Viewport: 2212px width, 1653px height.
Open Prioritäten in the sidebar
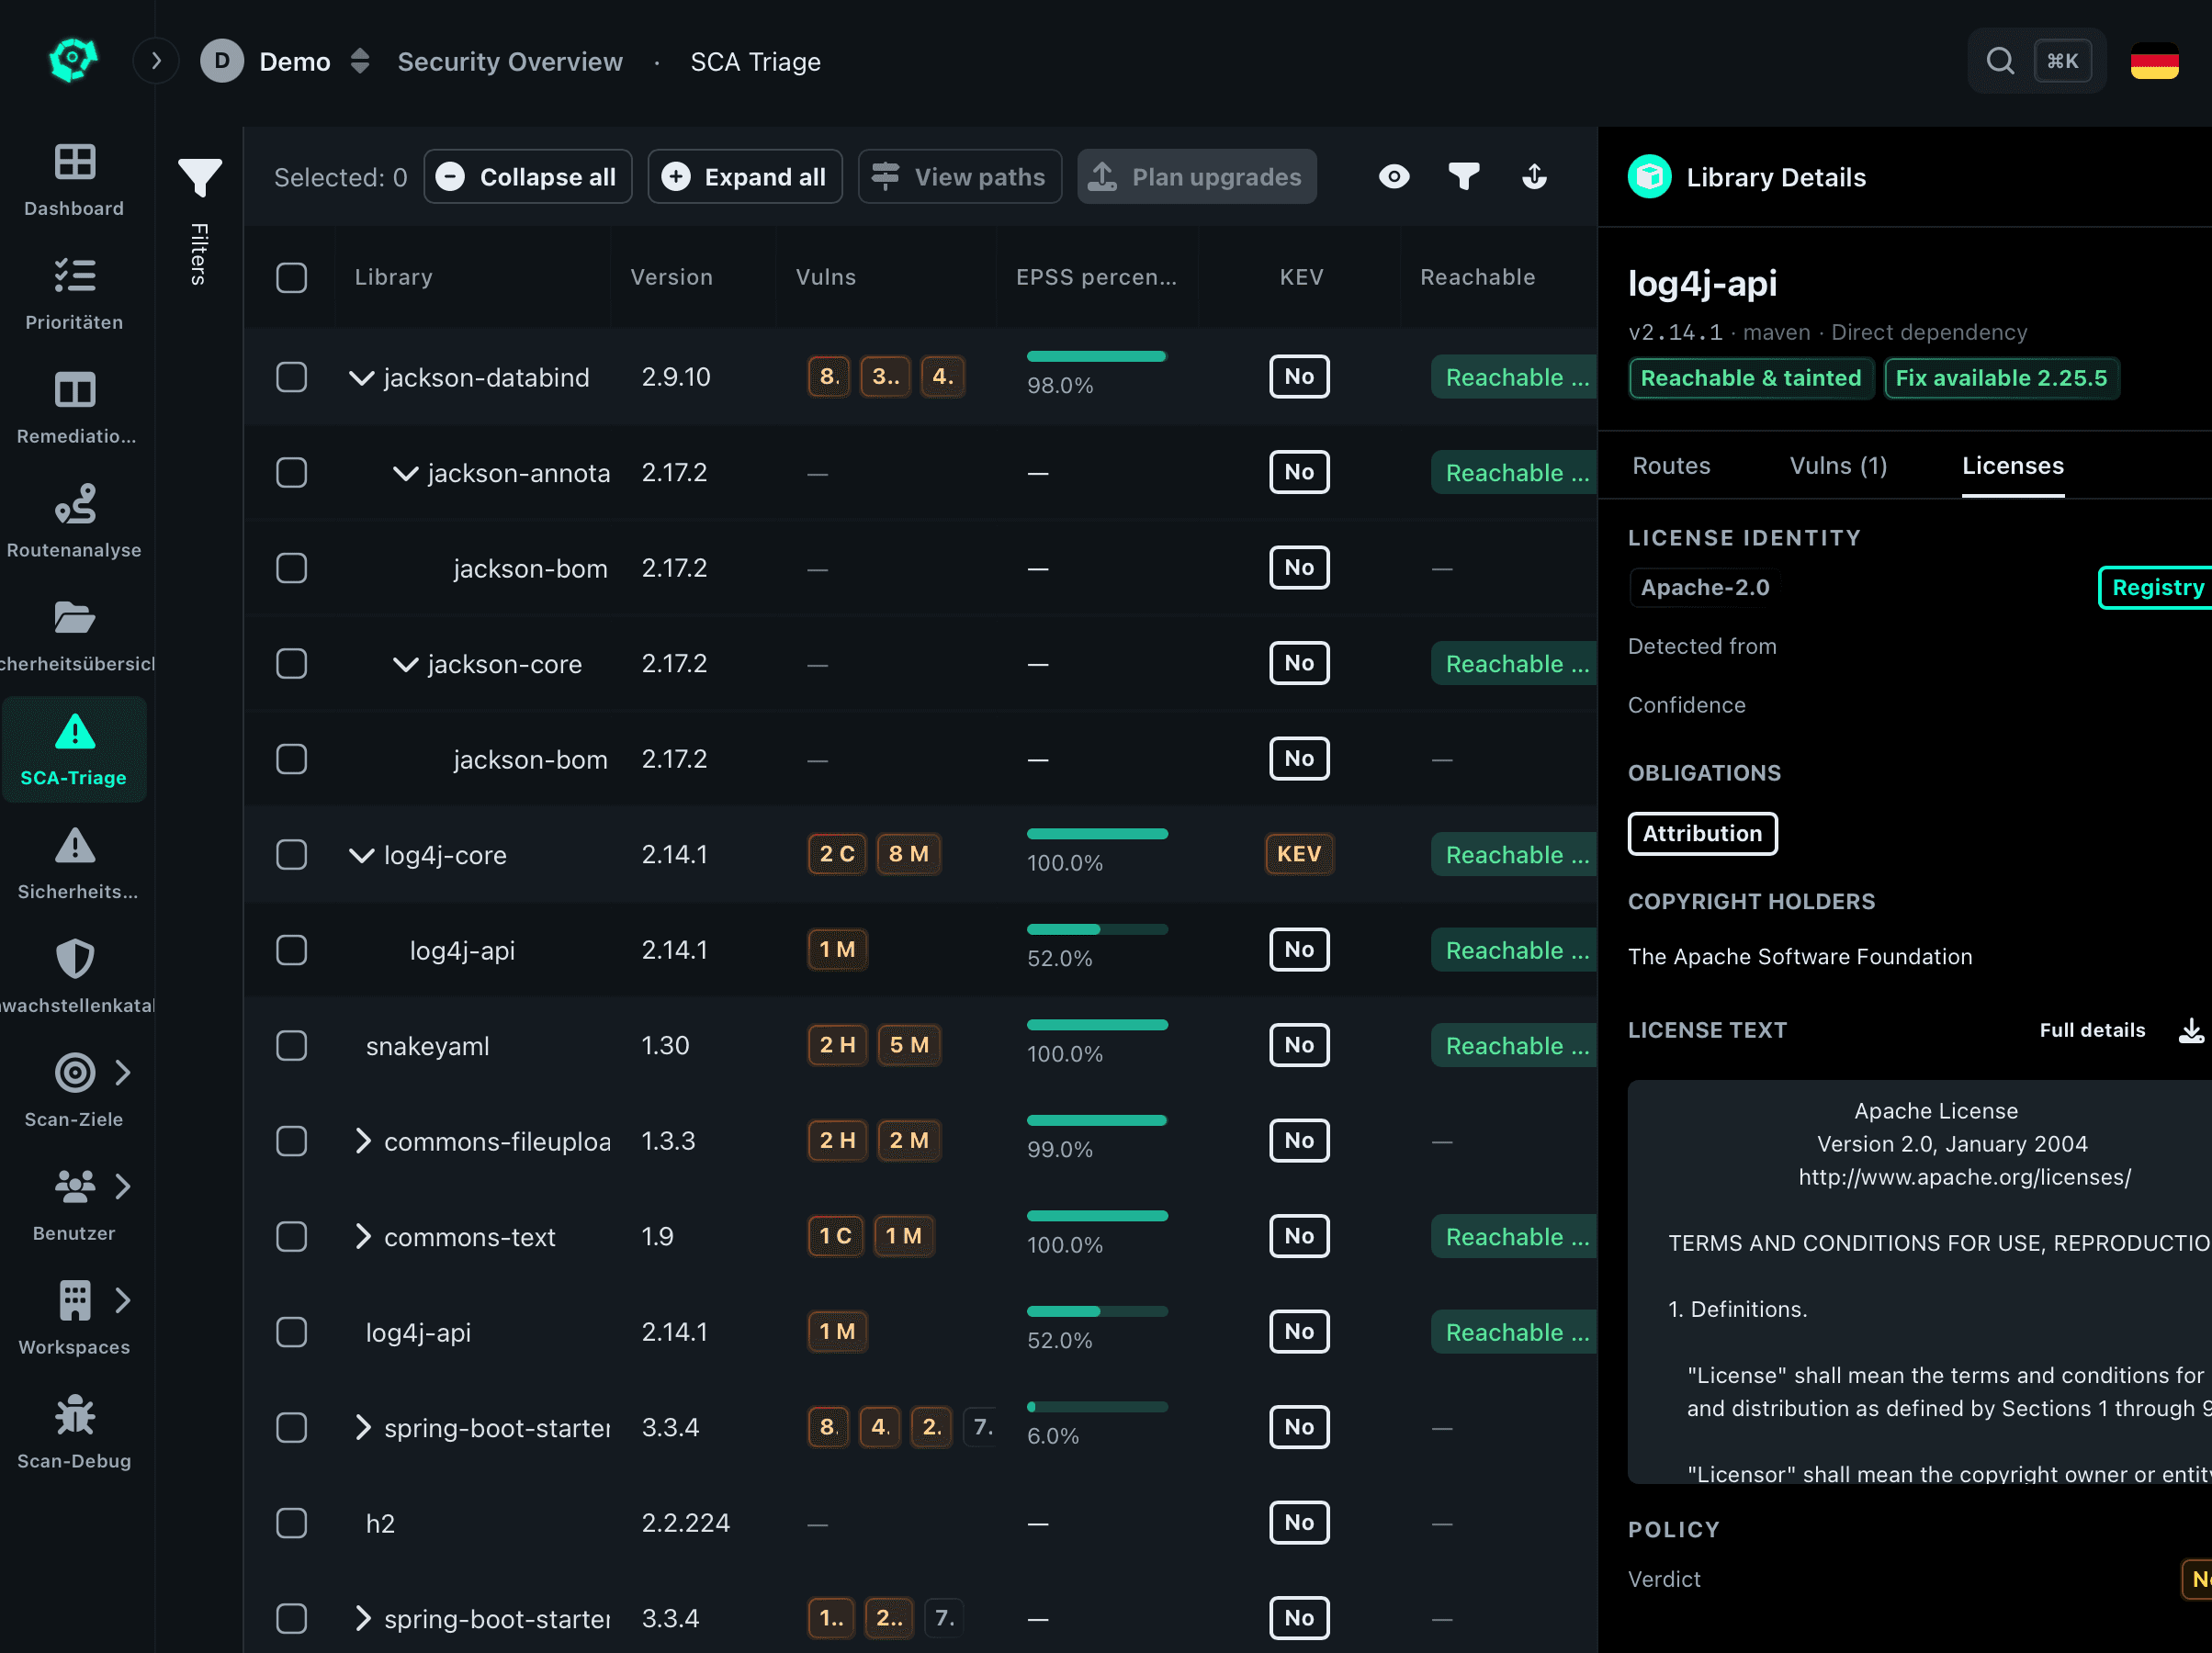(x=74, y=294)
